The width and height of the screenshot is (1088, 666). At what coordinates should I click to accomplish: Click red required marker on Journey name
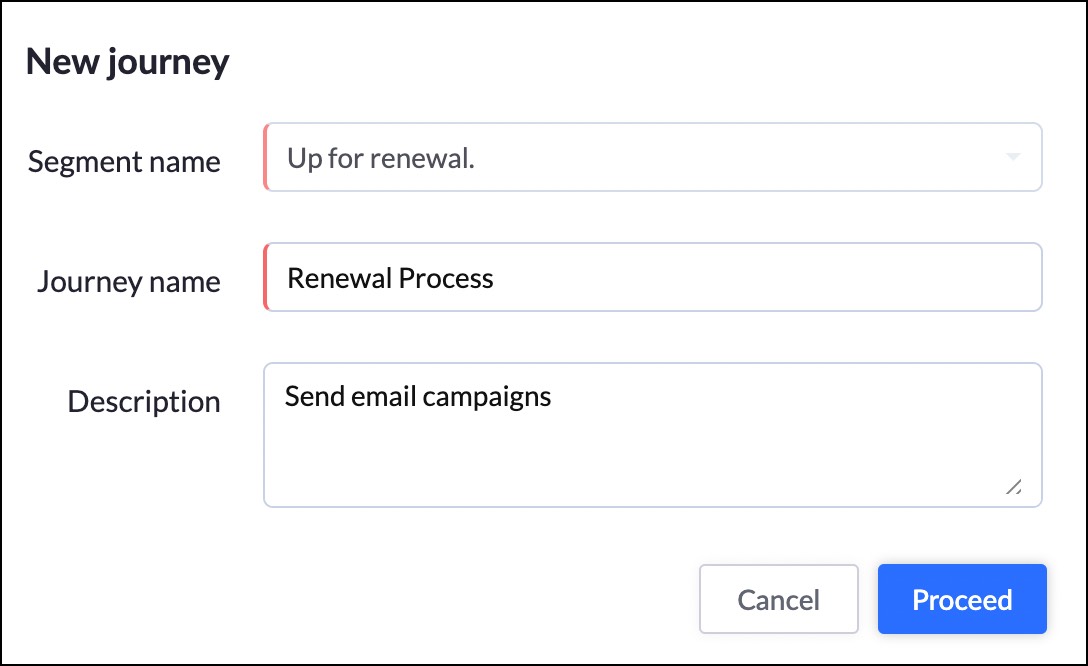[x=266, y=277]
